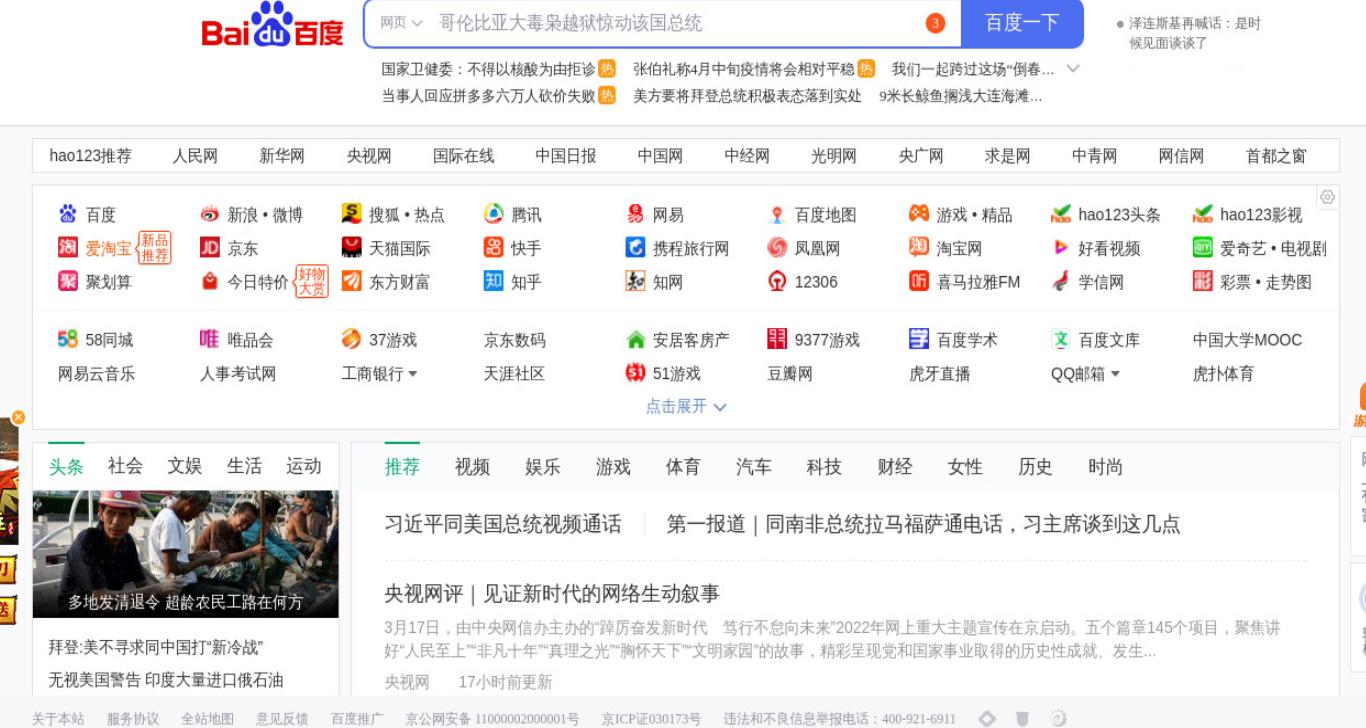1366x728 pixels.
Task: Click the 安居客 house icon
Action: tap(635, 340)
